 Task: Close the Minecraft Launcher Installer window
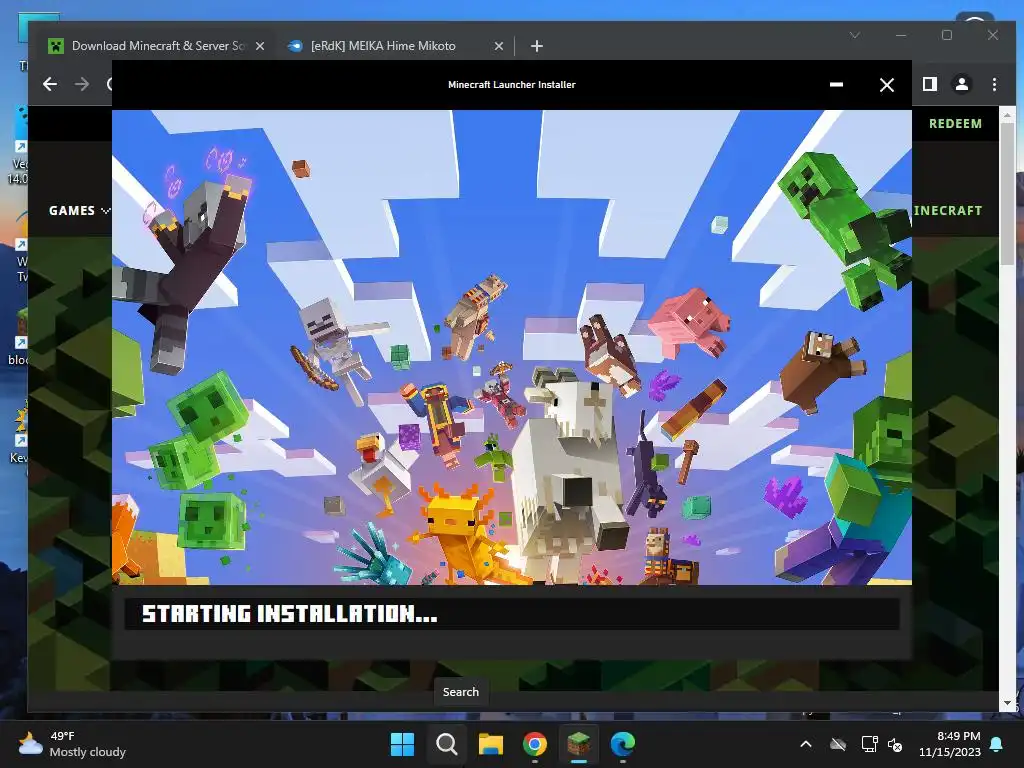(886, 85)
